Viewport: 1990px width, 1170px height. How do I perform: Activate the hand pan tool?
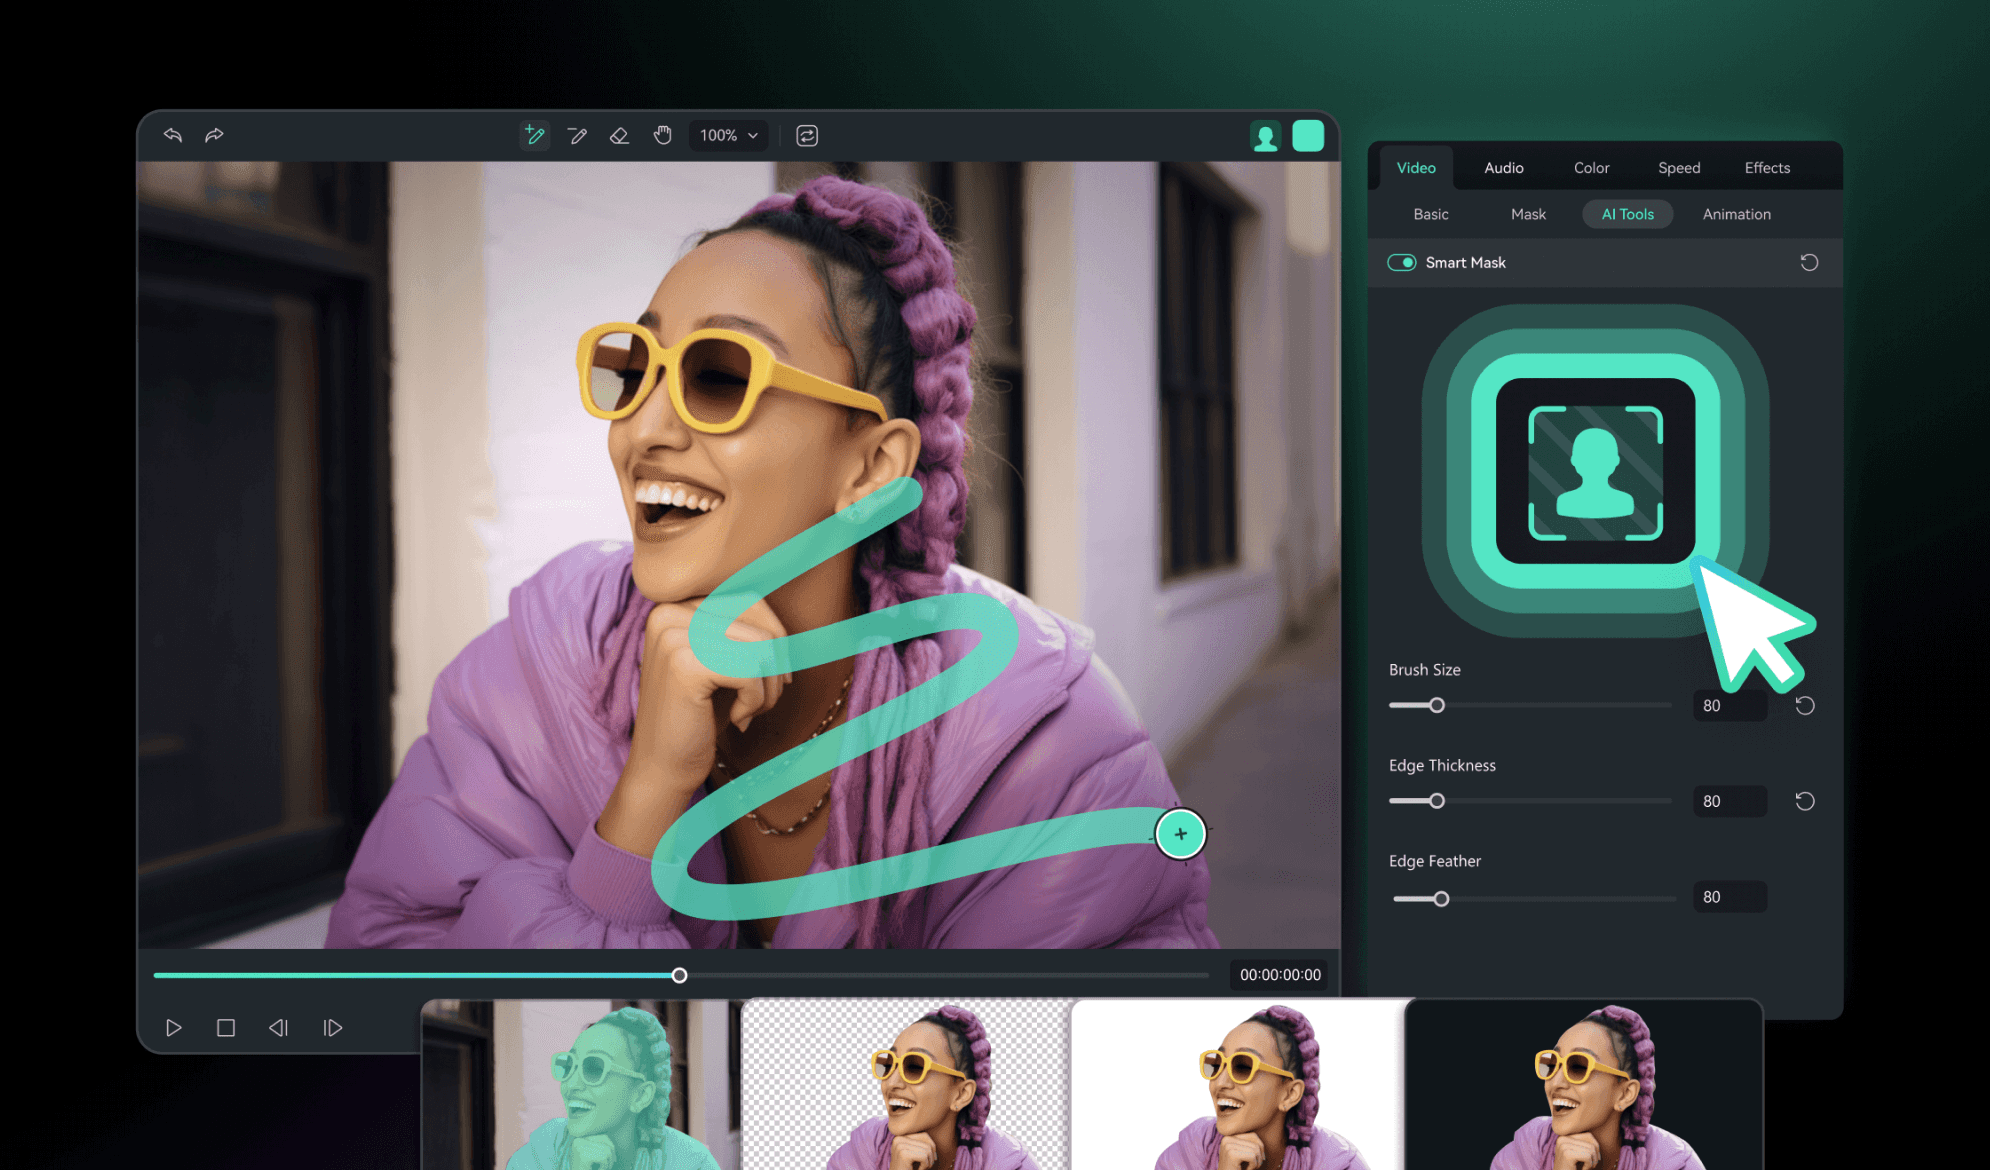pos(662,135)
